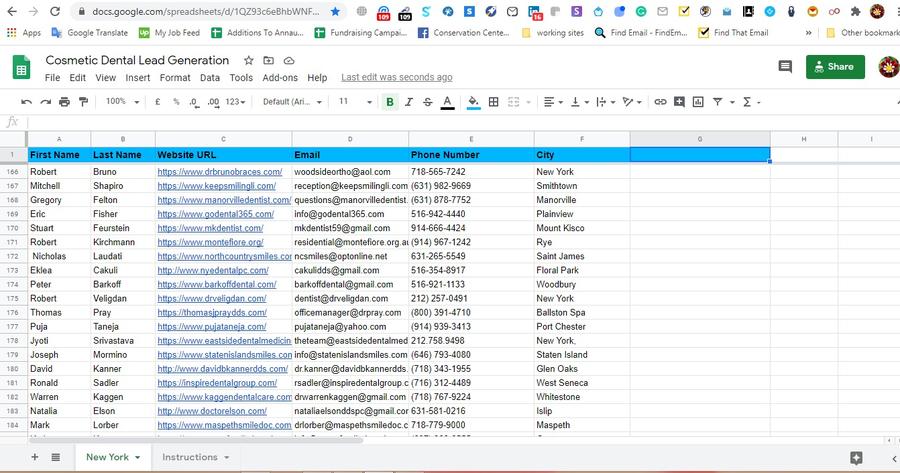Click the Insert link icon
The width and height of the screenshot is (900, 473).
click(661, 102)
